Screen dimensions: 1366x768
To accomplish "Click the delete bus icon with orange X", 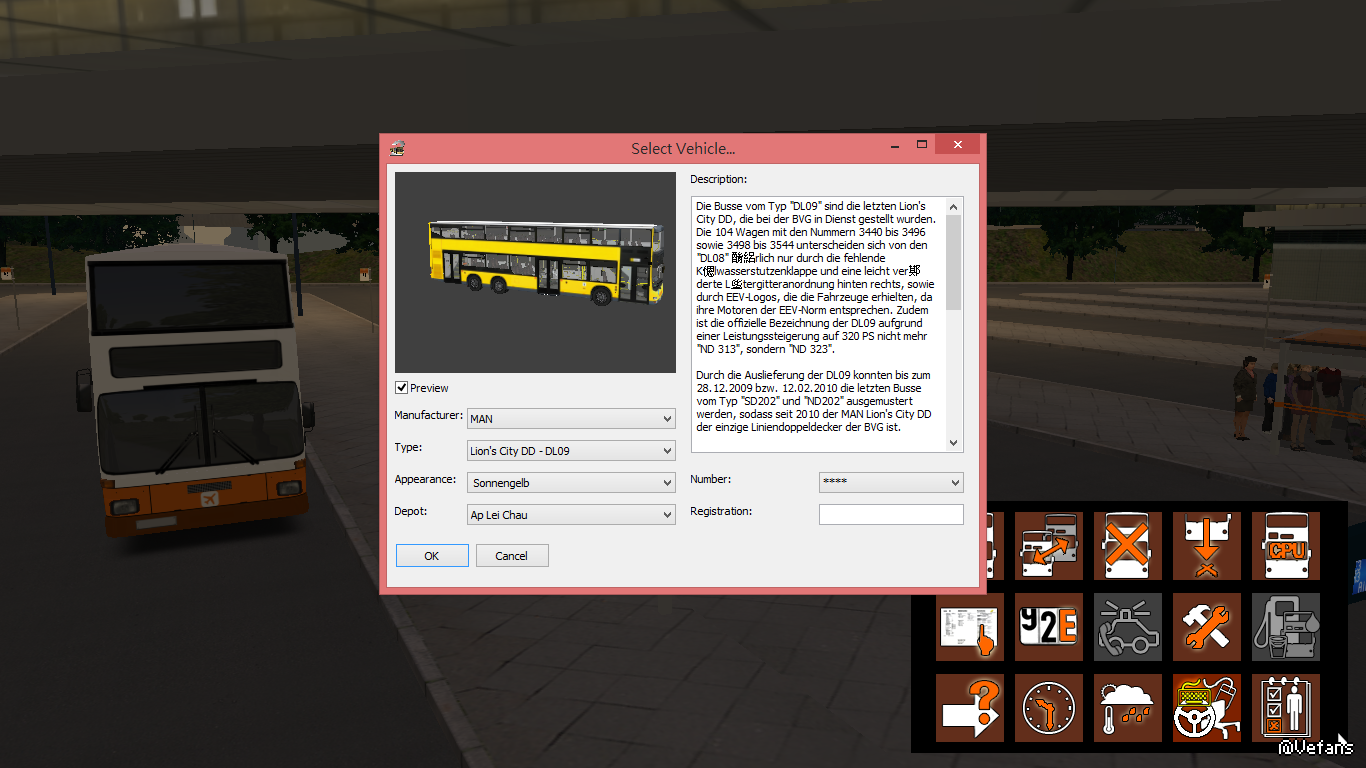I will click(x=1128, y=546).
